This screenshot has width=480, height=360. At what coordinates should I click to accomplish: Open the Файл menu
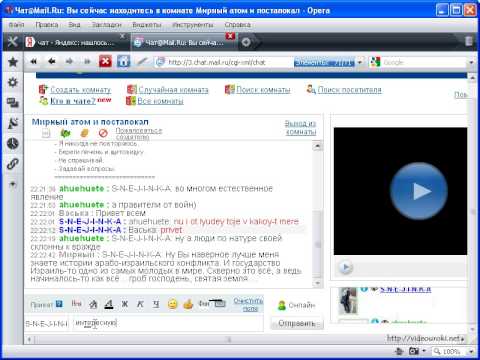[16, 25]
